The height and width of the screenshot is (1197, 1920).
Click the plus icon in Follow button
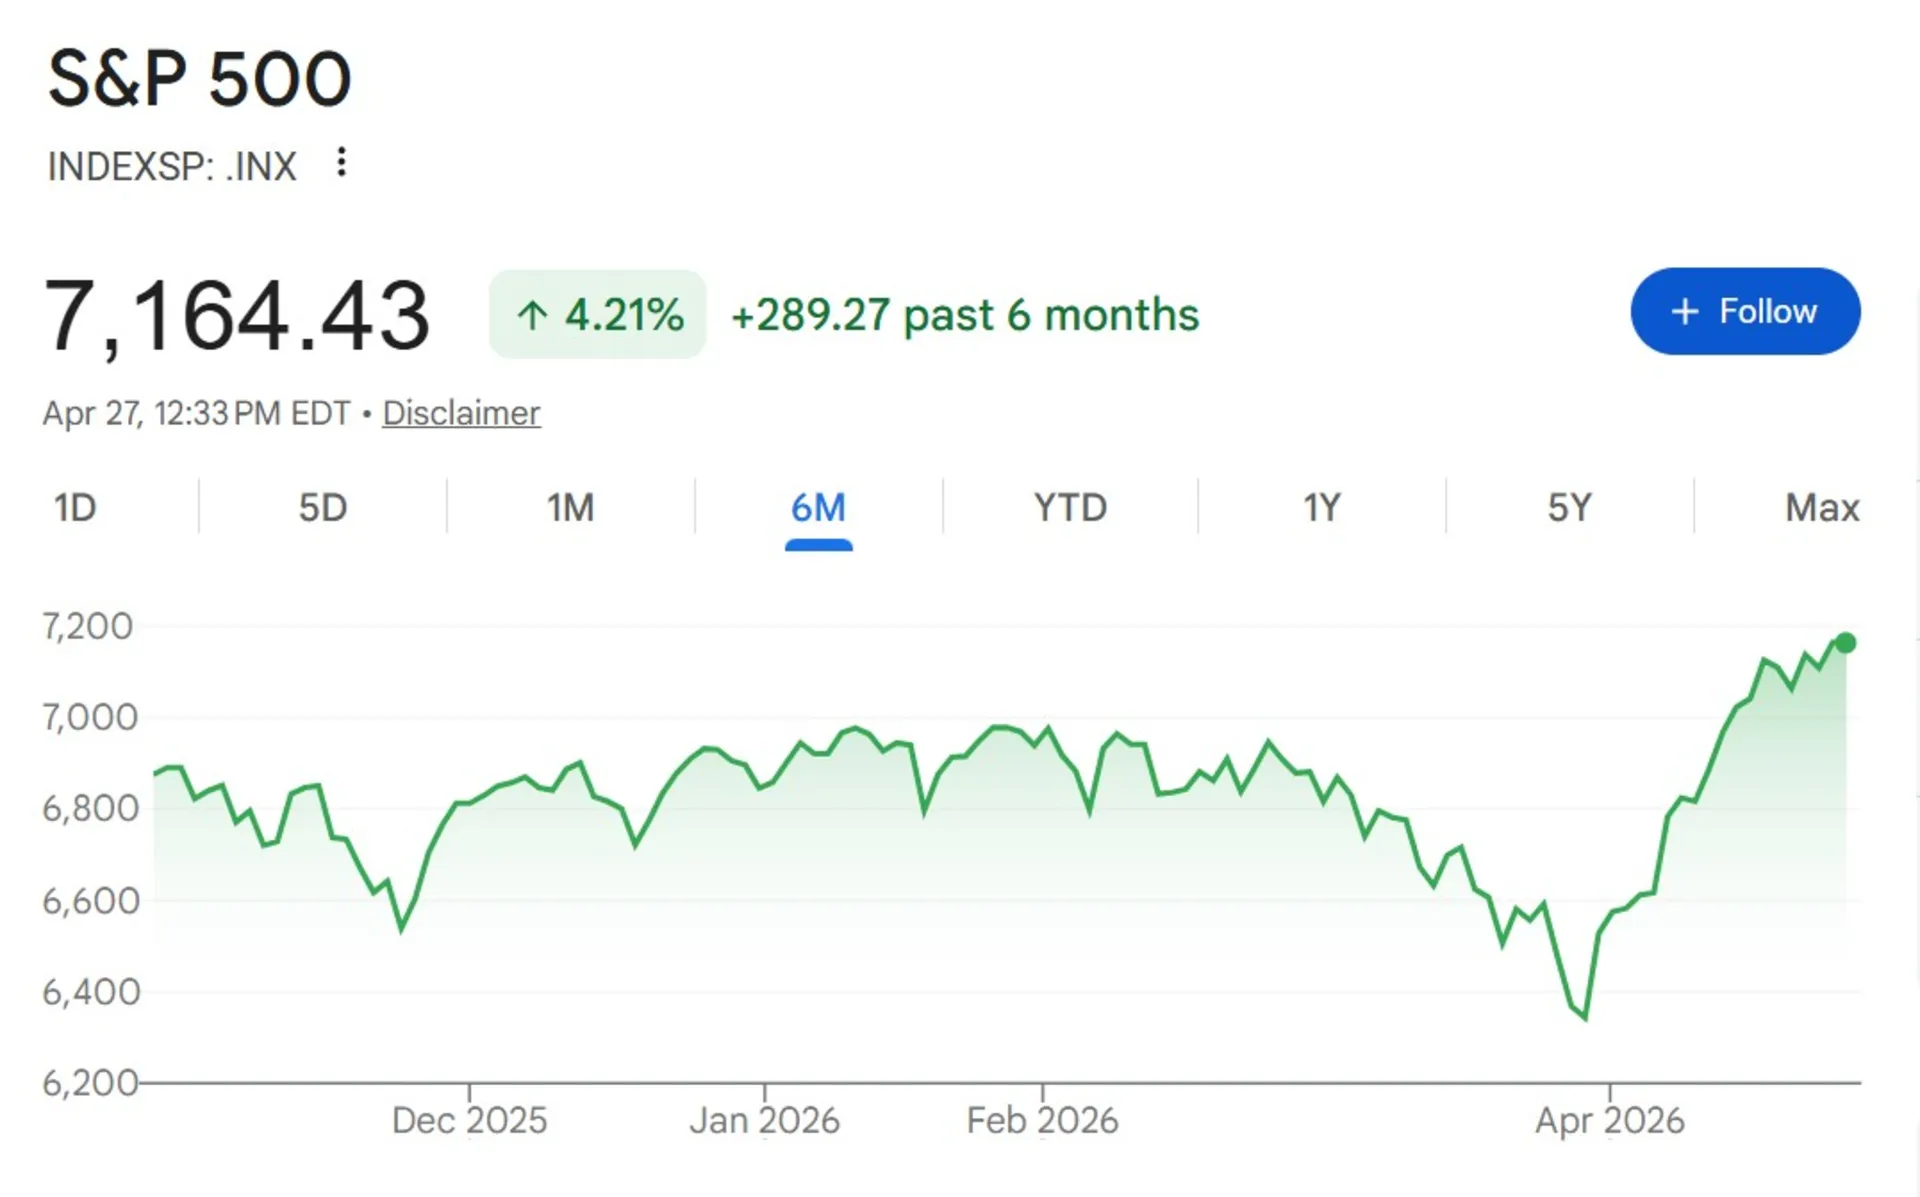(1684, 312)
